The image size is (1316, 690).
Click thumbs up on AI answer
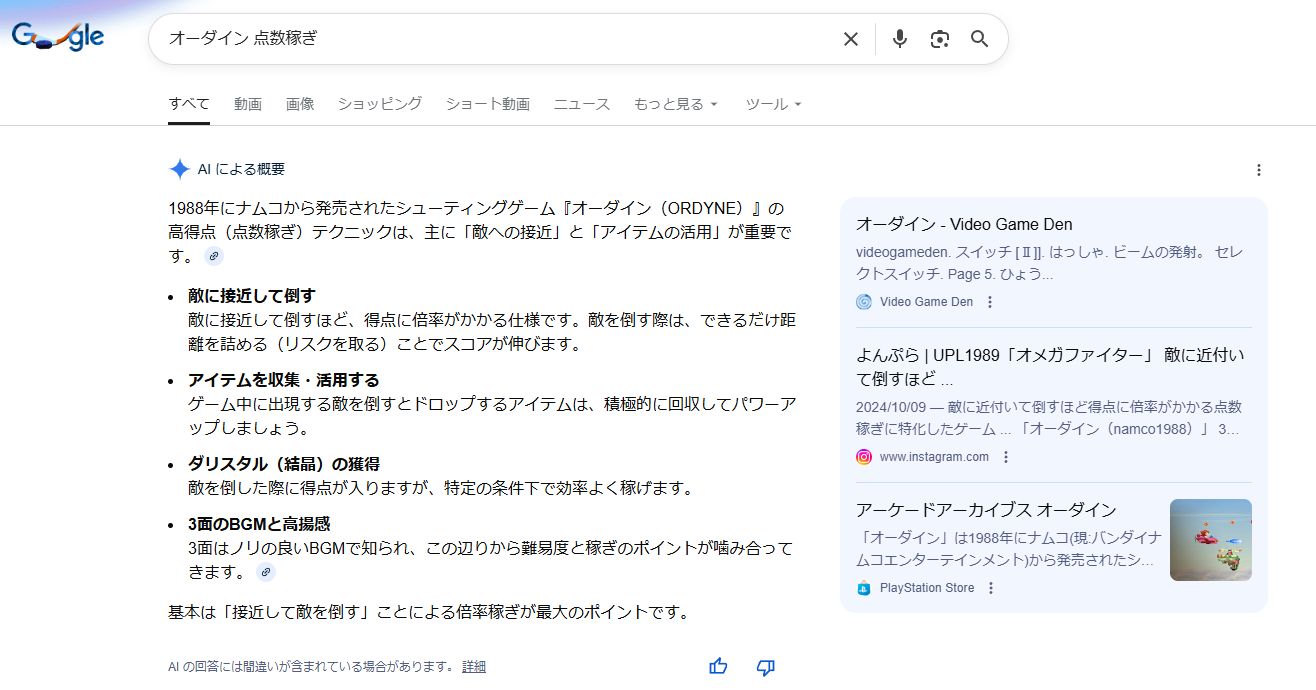718,666
